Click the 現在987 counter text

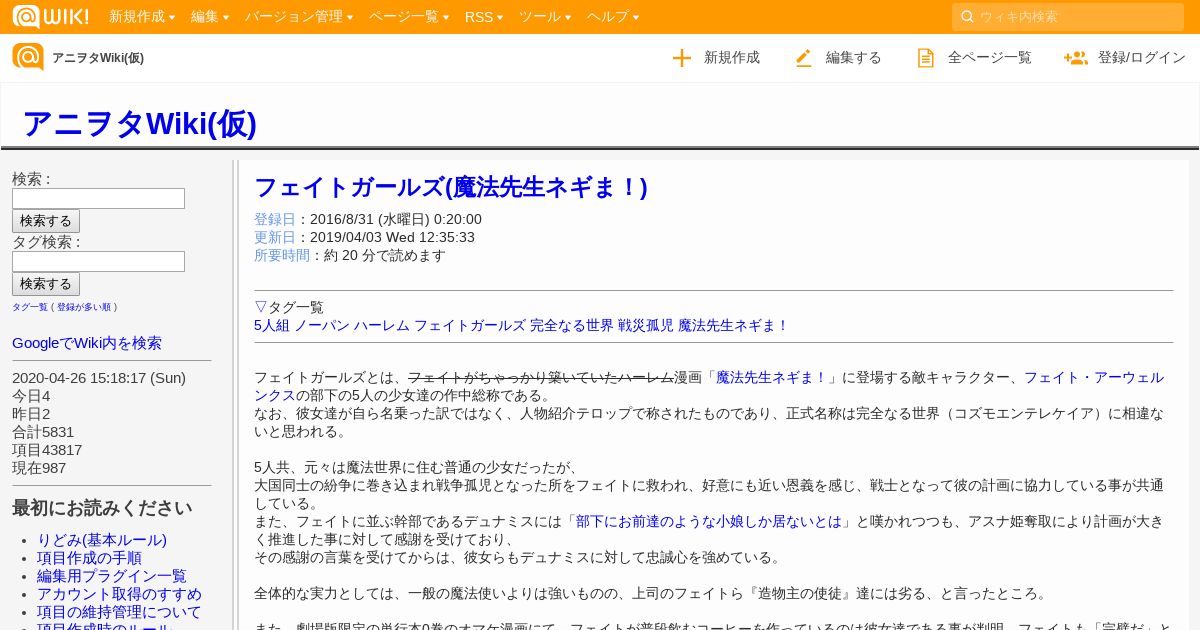tap(39, 468)
